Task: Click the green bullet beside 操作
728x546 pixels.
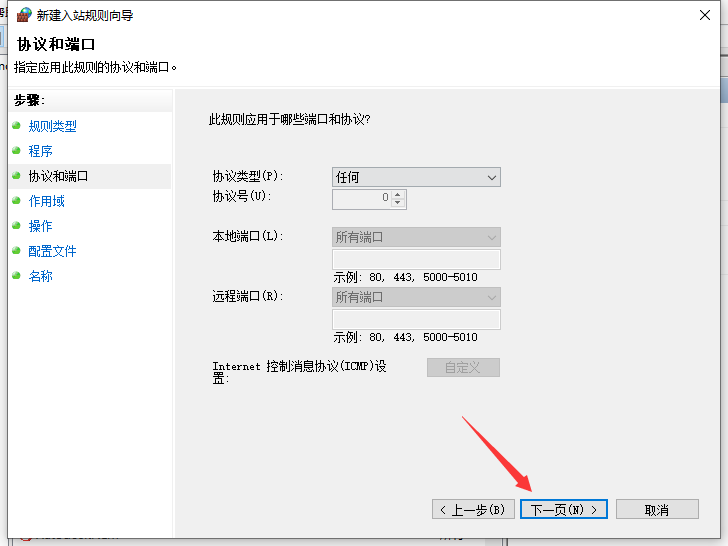Action: tap(17, 226)
